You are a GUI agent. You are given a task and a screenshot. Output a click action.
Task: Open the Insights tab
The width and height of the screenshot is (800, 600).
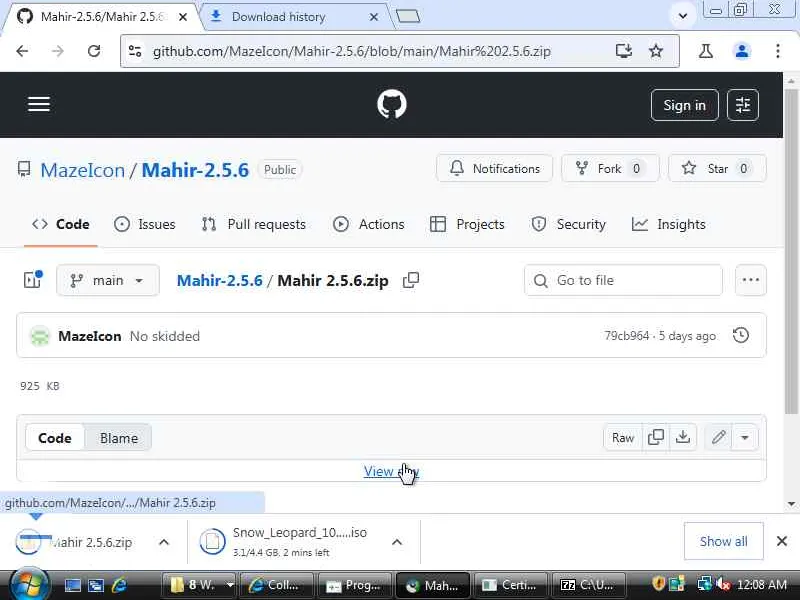pos(668,224)
